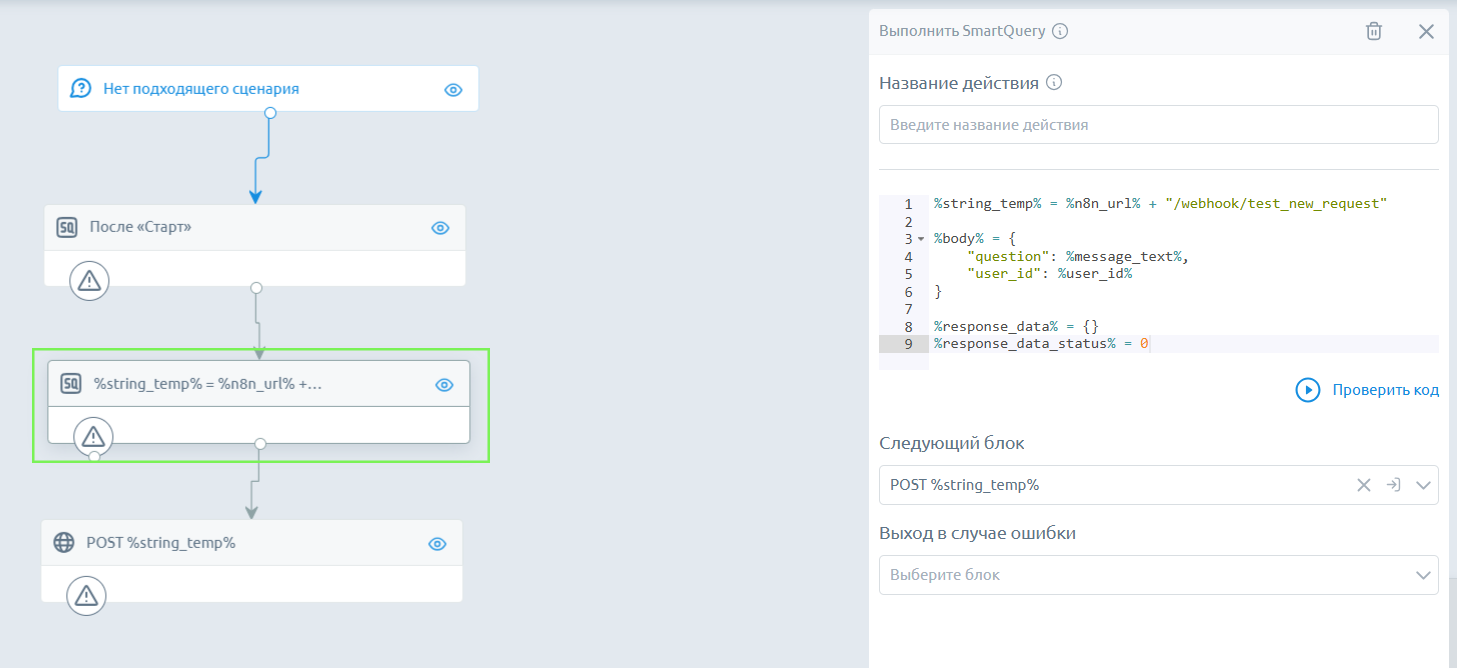Image resolution: width=1457 pixels, height=668 pixels.
Task: Collapse code fold arrow on line 3
Action: pyautogui.click(x=920, y=240)
